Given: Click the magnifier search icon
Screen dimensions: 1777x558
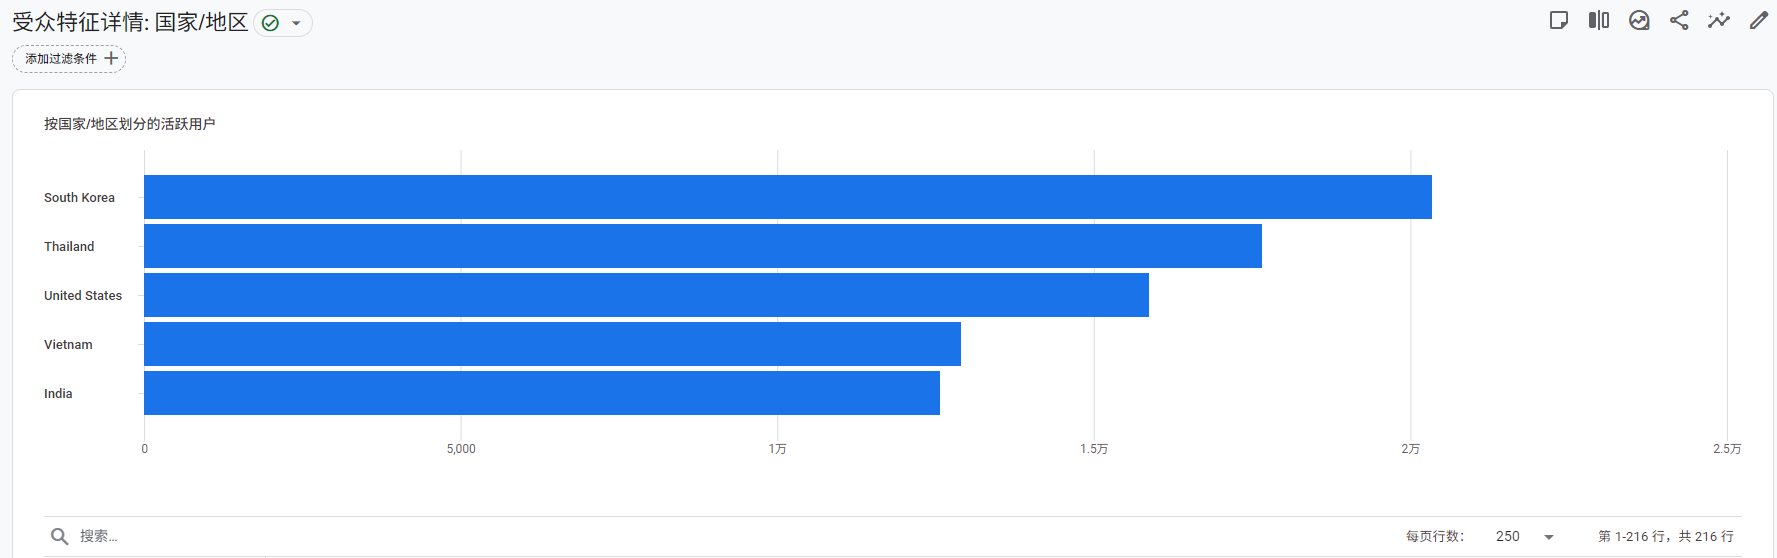Looking at the screenshot, I should point(60,536).
